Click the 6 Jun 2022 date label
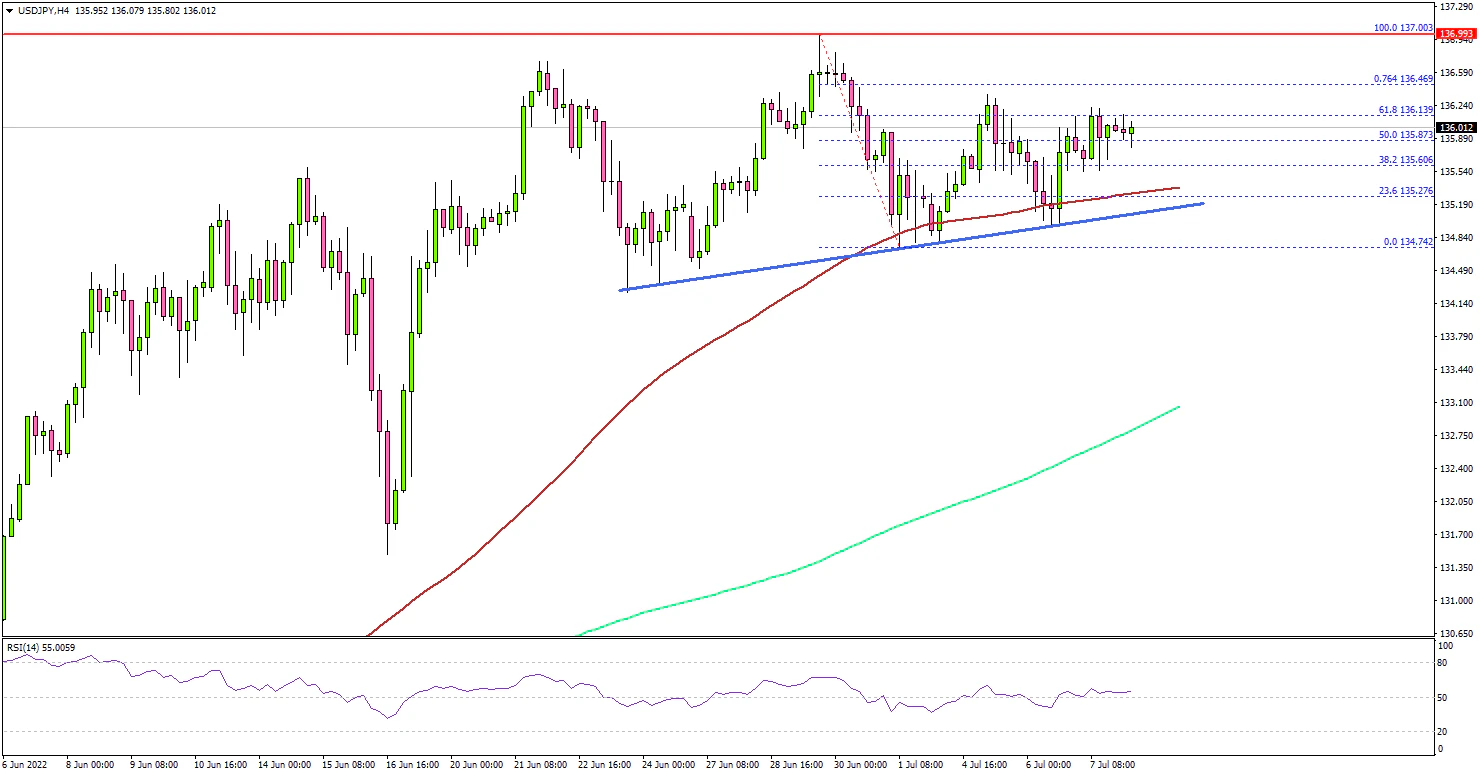 pyautogui.click(x=27, y=764)
